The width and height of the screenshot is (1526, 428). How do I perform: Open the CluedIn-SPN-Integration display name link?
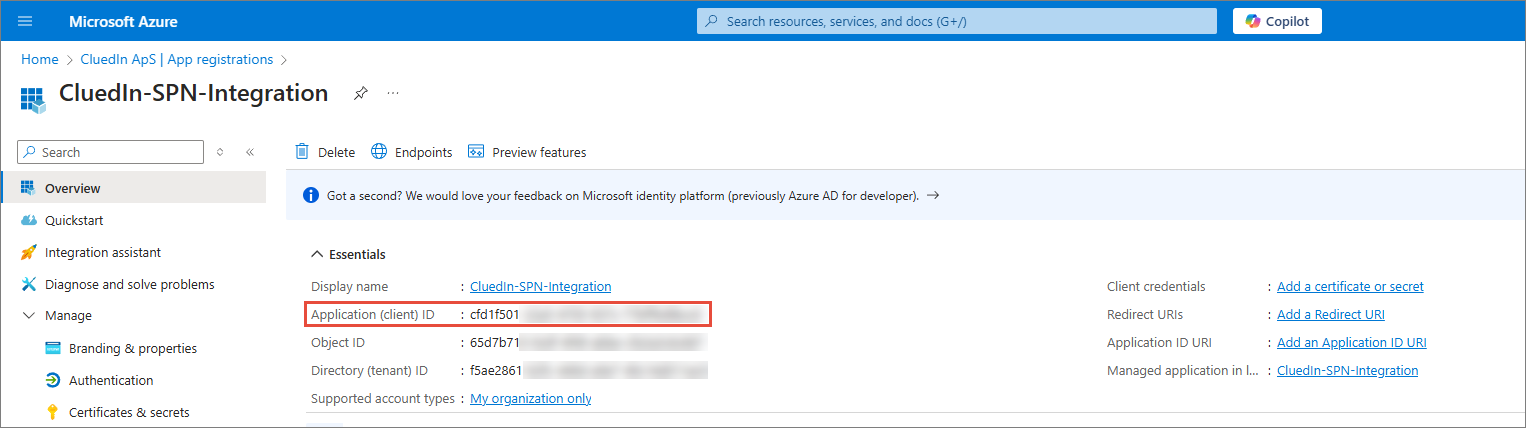(540, 286)
